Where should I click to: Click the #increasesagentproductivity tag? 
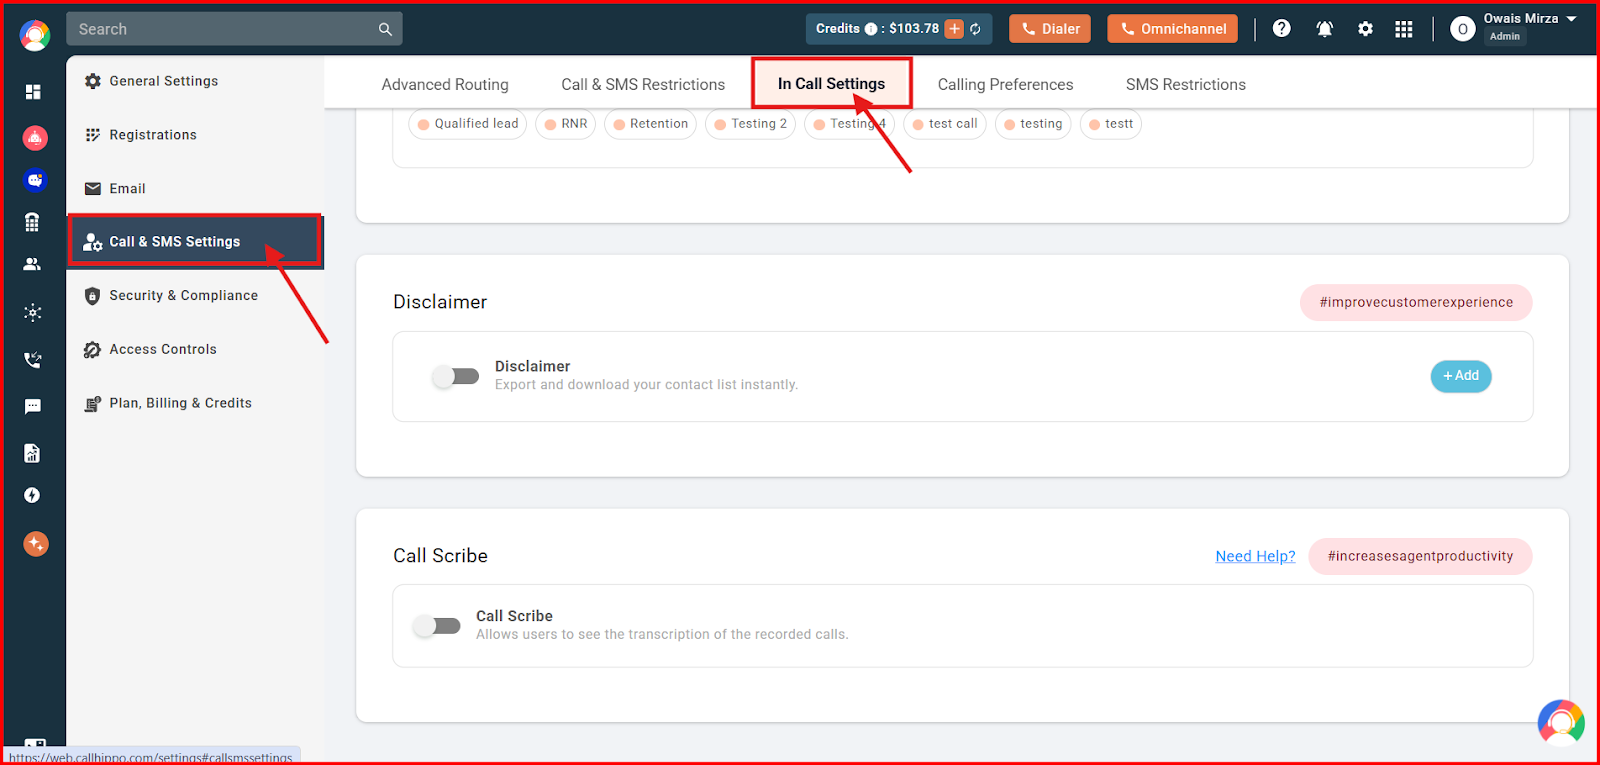[1420, 557]
